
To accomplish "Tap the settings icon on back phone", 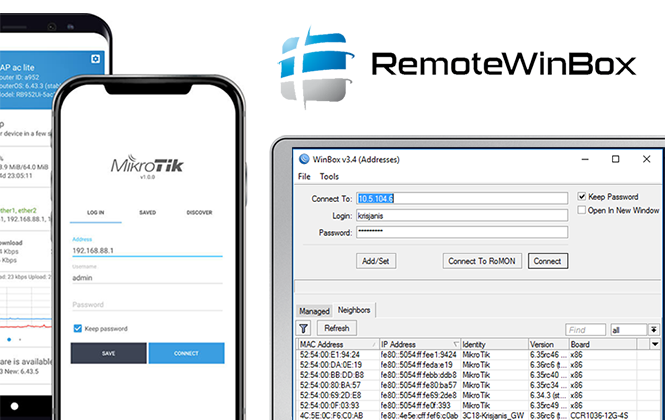I will coord(97,59).
